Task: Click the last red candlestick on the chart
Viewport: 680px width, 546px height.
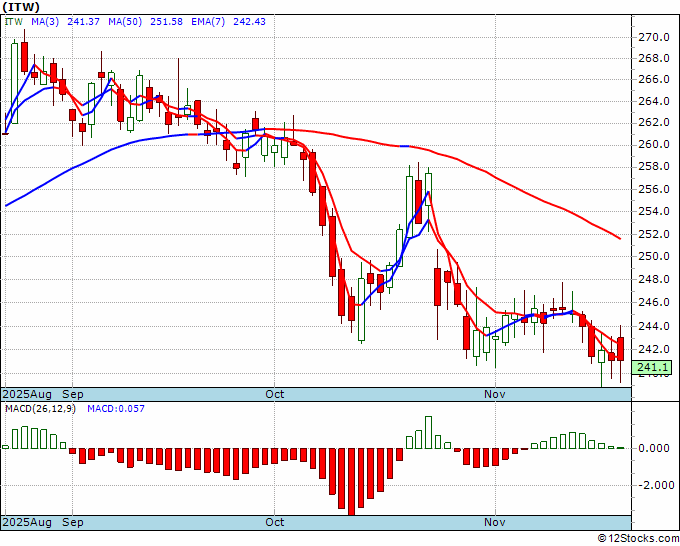Action: click(x=621, y=349)
